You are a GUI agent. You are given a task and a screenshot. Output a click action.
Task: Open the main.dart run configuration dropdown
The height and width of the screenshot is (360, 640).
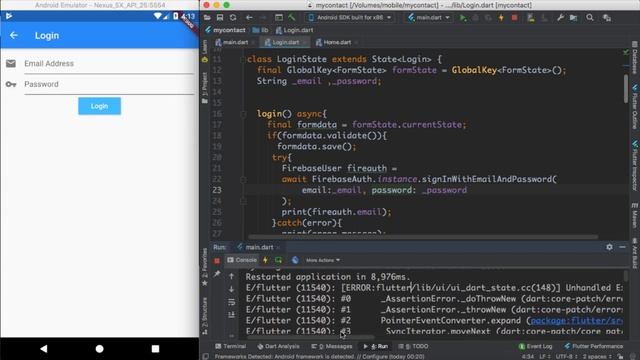click(x=429, y=18)
